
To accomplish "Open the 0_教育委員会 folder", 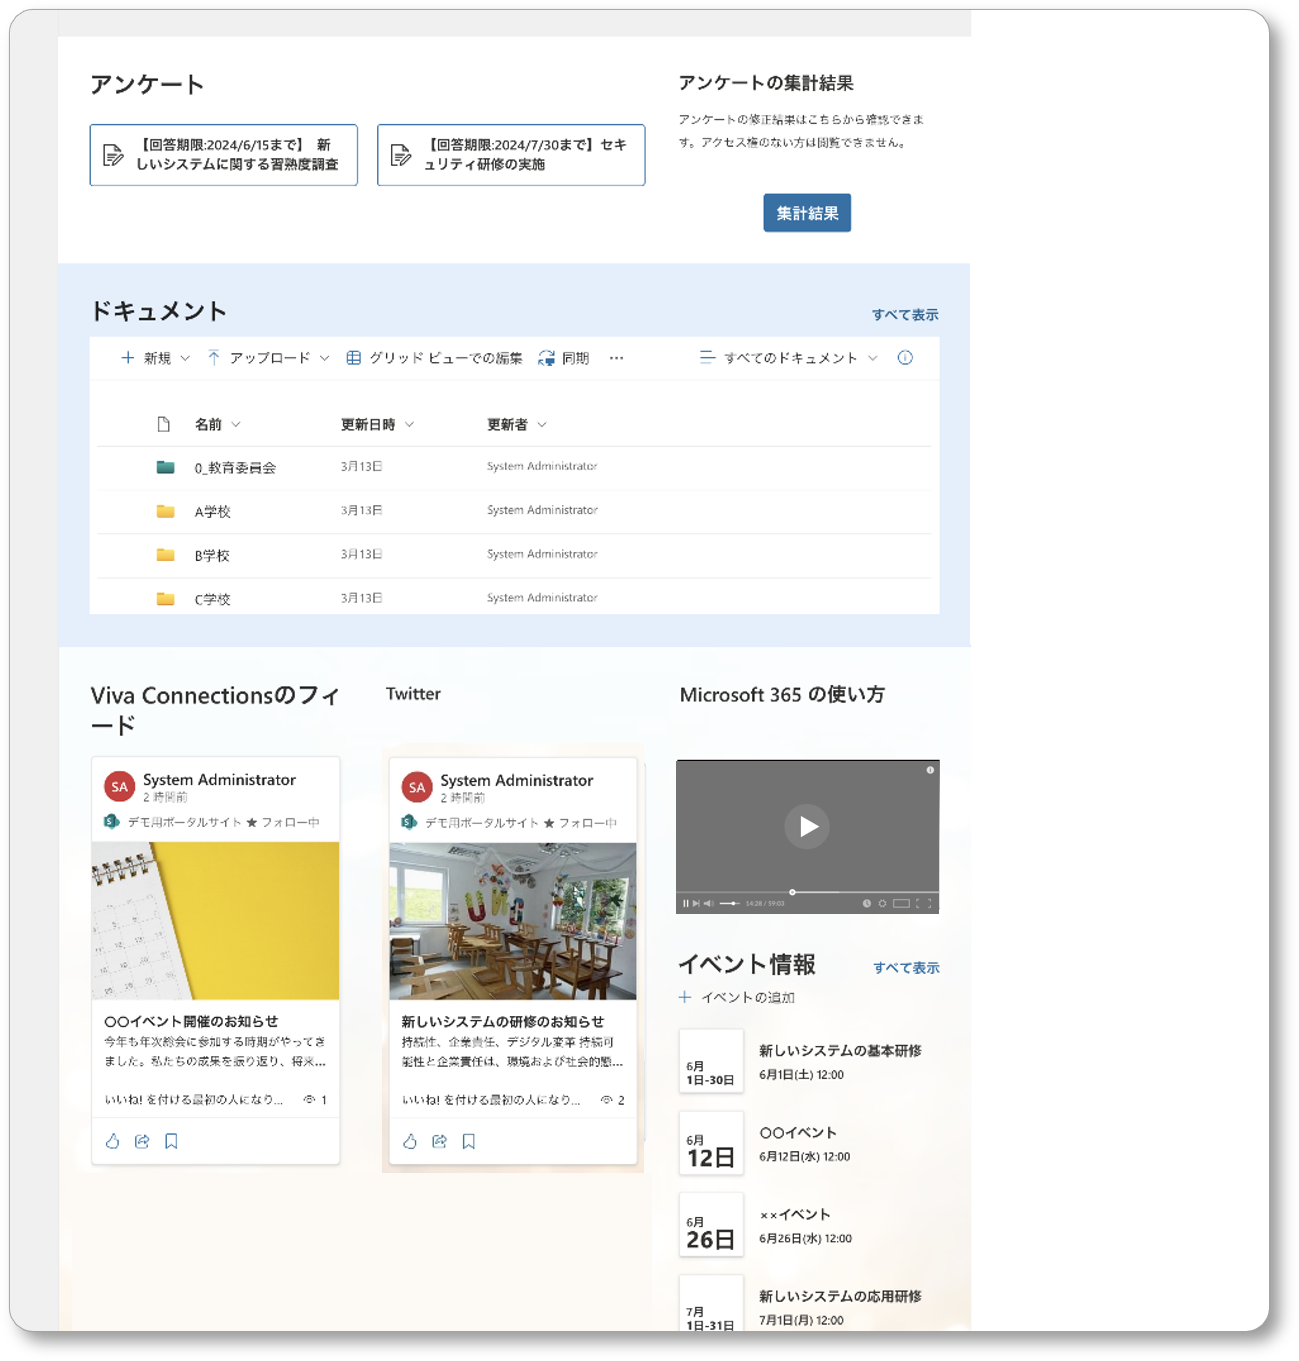I will [x=235, y=468].
